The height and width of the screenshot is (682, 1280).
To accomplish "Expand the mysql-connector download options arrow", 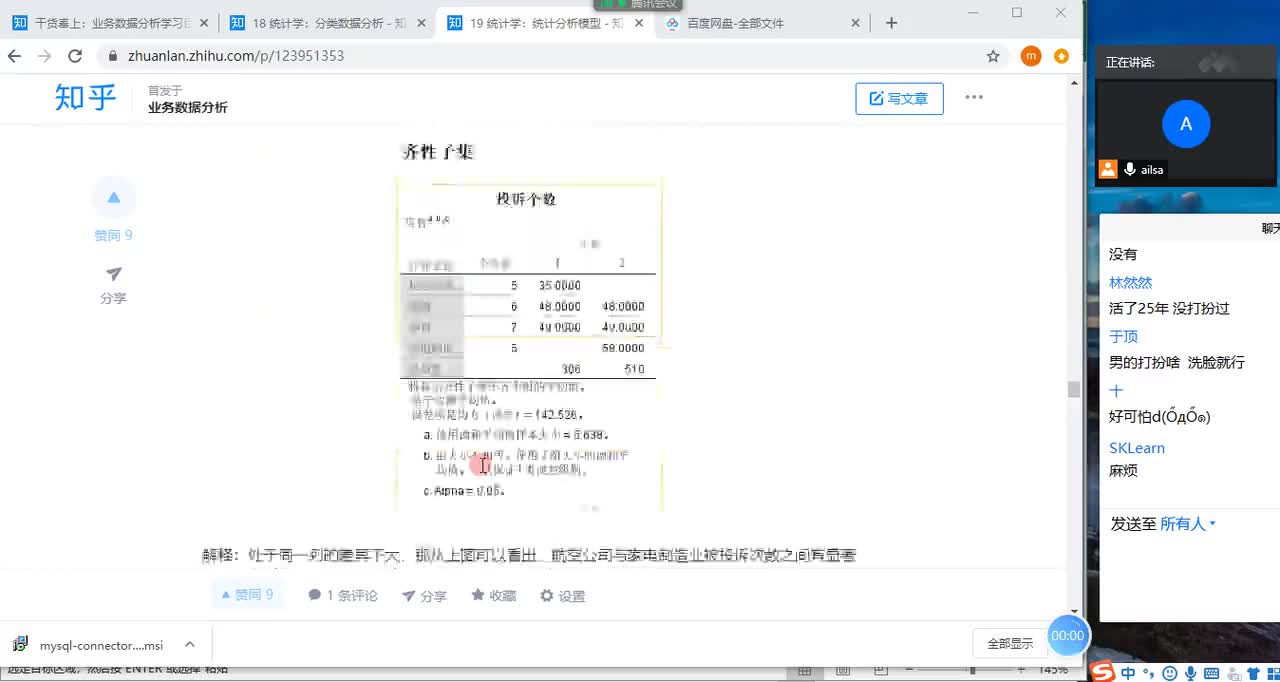I will click(190, 645).
